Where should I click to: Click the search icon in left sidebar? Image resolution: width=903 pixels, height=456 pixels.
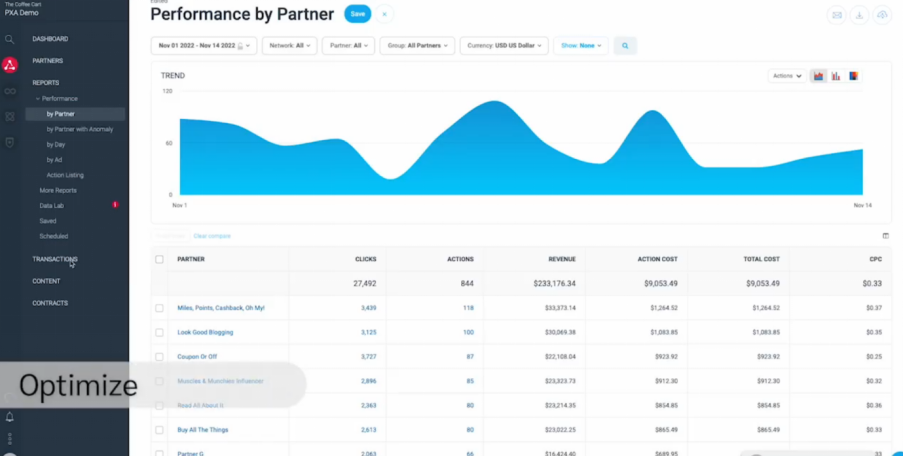click(x=10, y=39)
